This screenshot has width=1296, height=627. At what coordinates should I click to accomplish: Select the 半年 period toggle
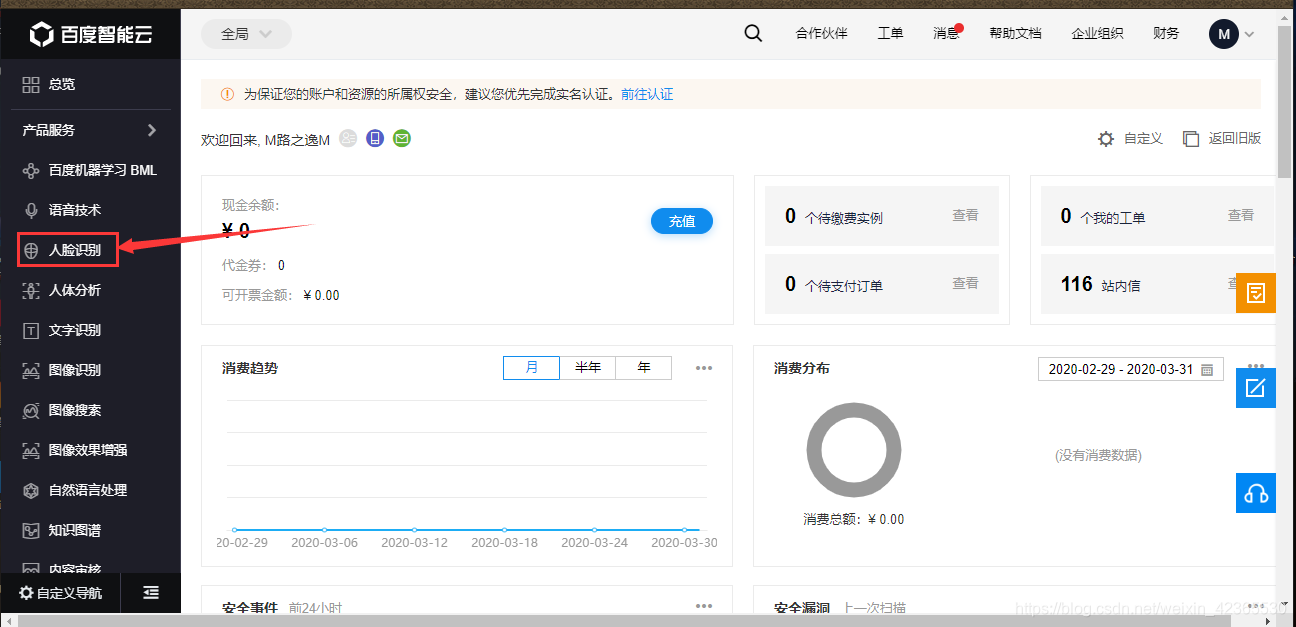click(x=588, y=368)
